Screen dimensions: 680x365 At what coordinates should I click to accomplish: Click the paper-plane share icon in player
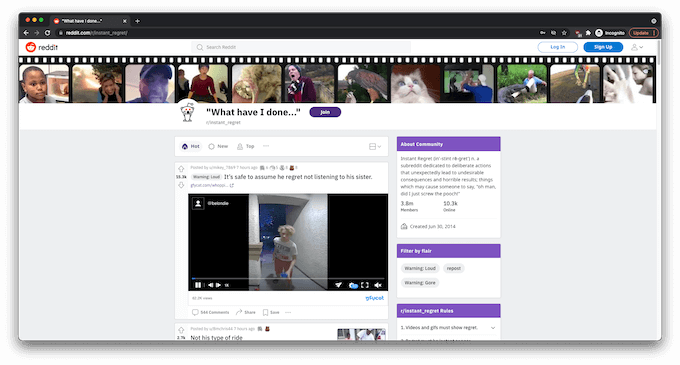pyautogui.click(x=338, y=285)
